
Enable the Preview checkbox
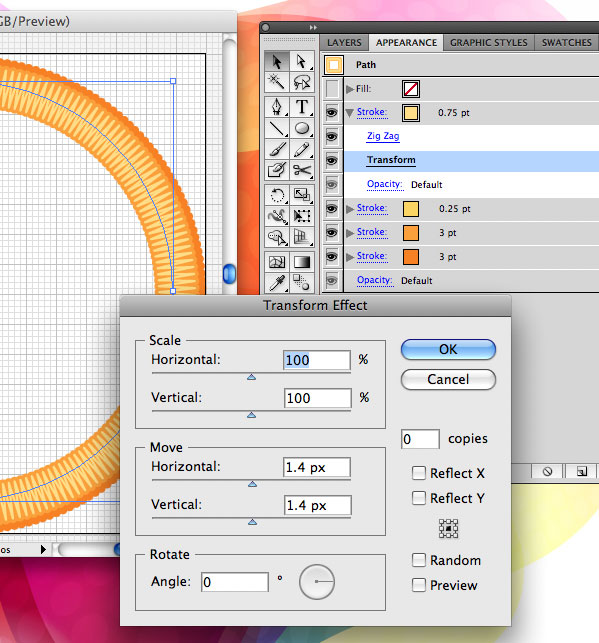pyautogui.click(x=419, y=585)
